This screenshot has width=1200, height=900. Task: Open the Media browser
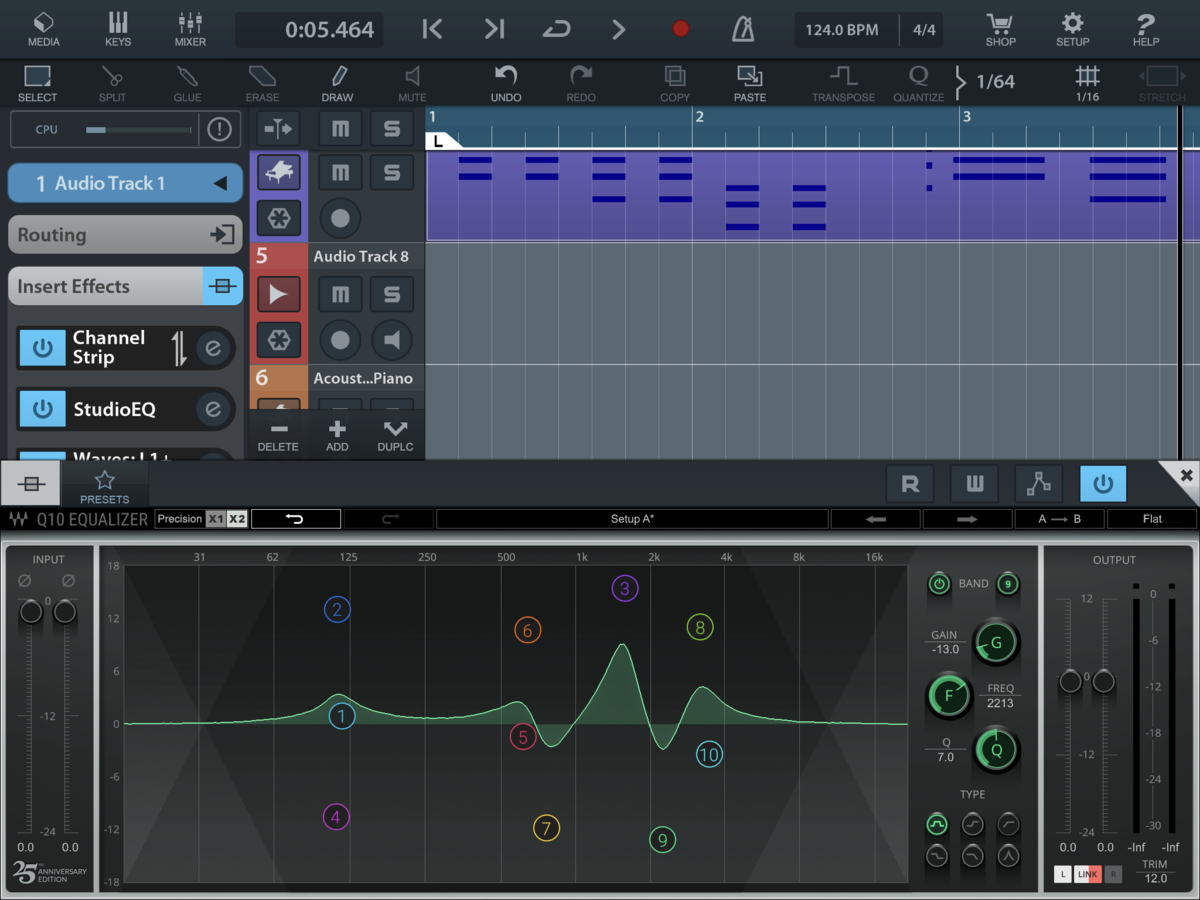tap(43, 29)
